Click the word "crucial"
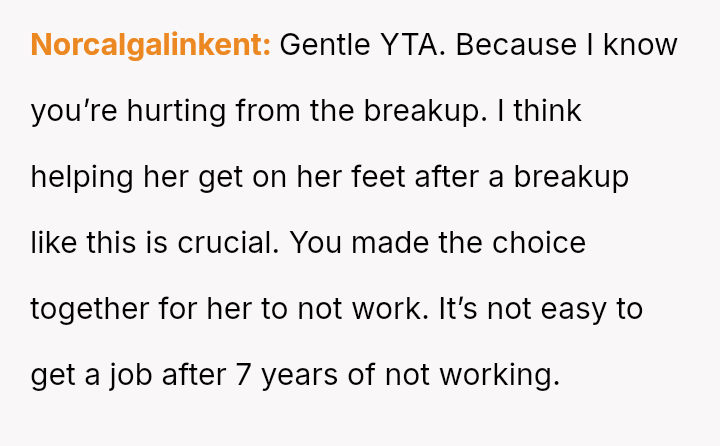The height and width of the screenshot is (446, 720). coord(224,243)
